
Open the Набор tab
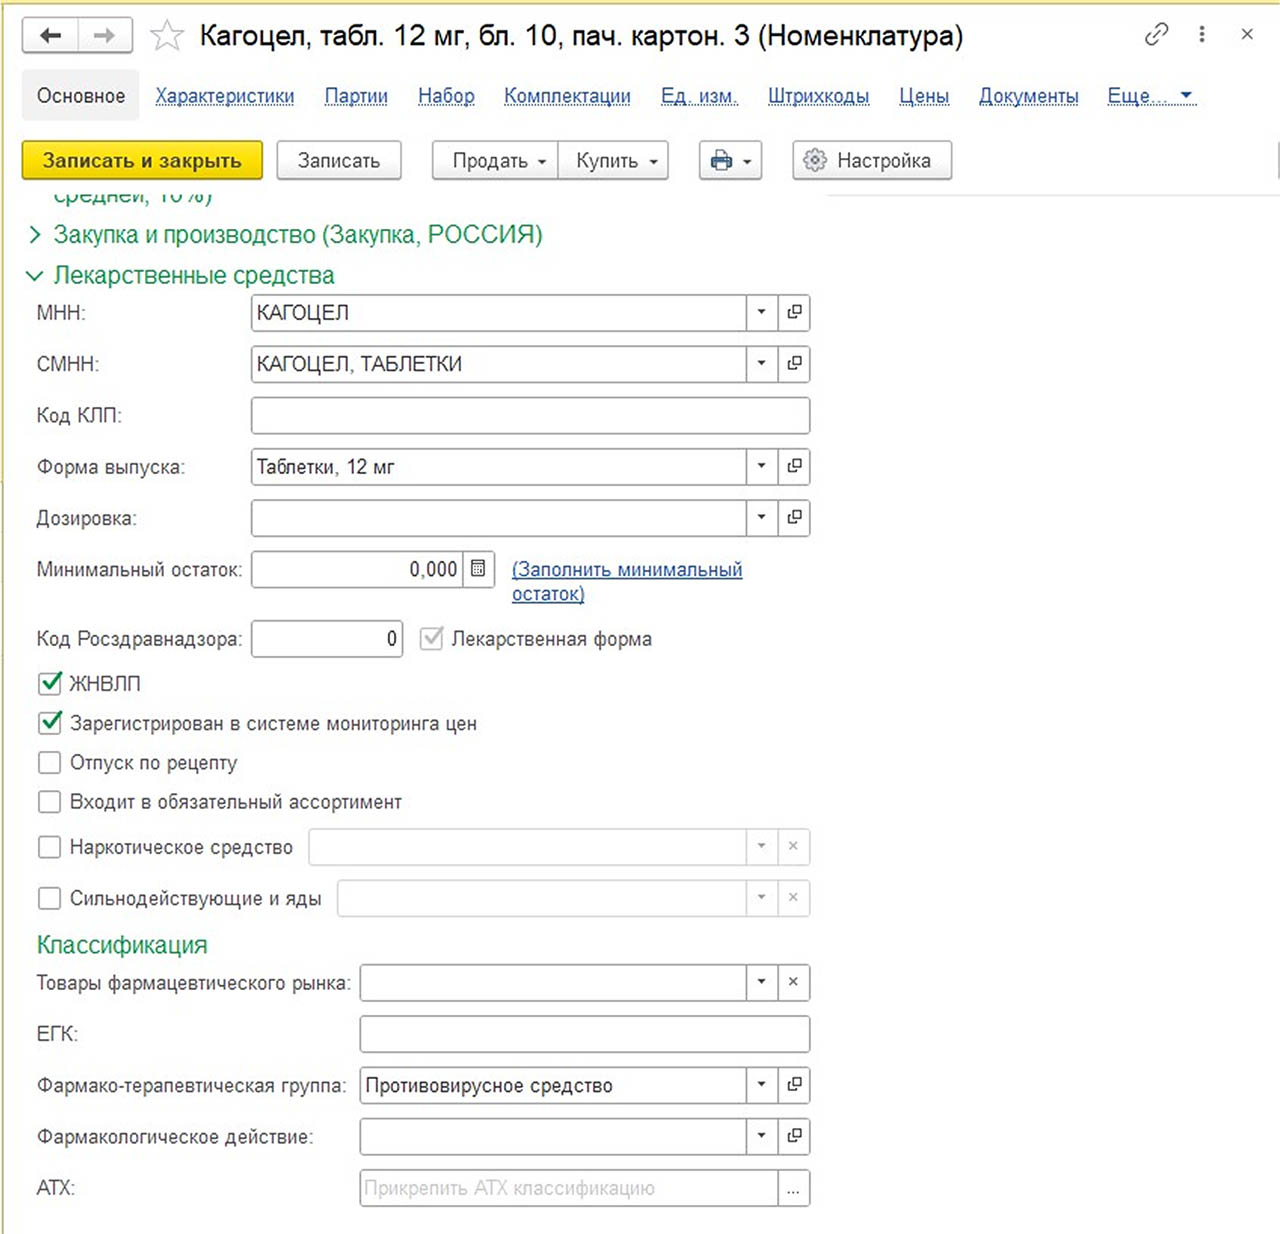(446, 96)
